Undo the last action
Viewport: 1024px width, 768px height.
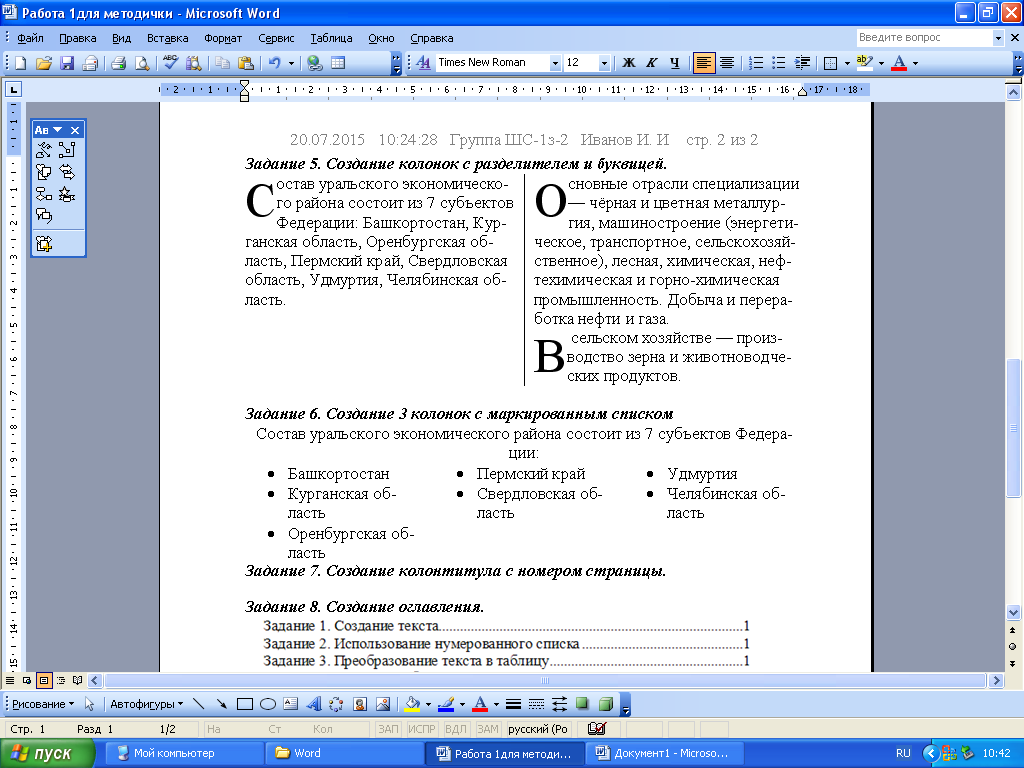(275, 63)
